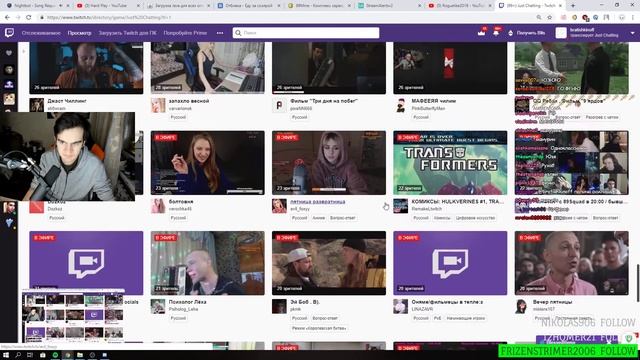Click the 'Цифровое искусство' tag on comics stream
The height and width of the screenshot is (360, 640).
click(475, 218)
